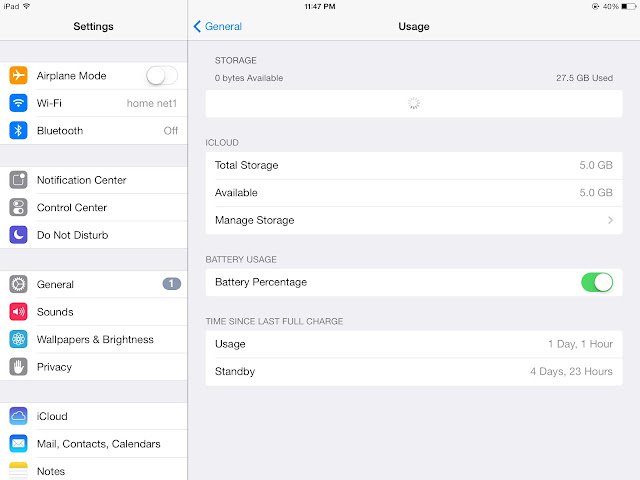The height and width of the screenshot is (480, 640).
Task: Open Mail, Contacts, Calendars settings
Action: click(93, 444)
